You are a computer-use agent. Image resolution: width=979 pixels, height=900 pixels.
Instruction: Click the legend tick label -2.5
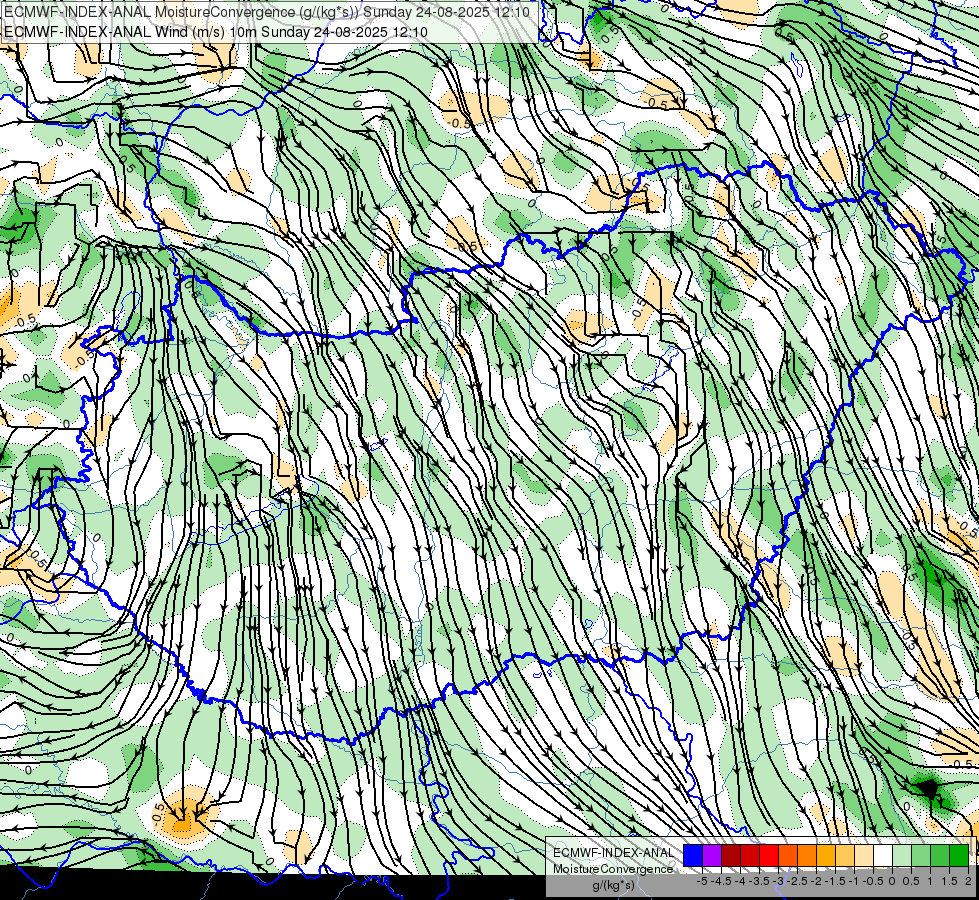[x=797, y=881]
